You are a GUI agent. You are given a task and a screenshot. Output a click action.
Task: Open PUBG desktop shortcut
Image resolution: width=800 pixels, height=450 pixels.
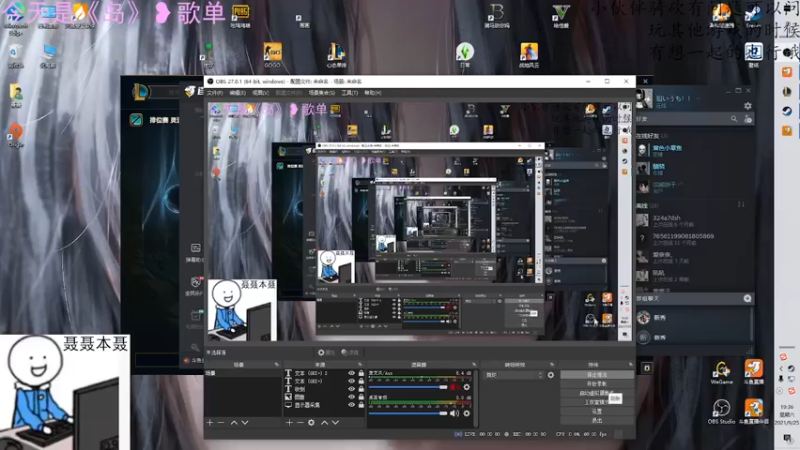pos(240,16)
